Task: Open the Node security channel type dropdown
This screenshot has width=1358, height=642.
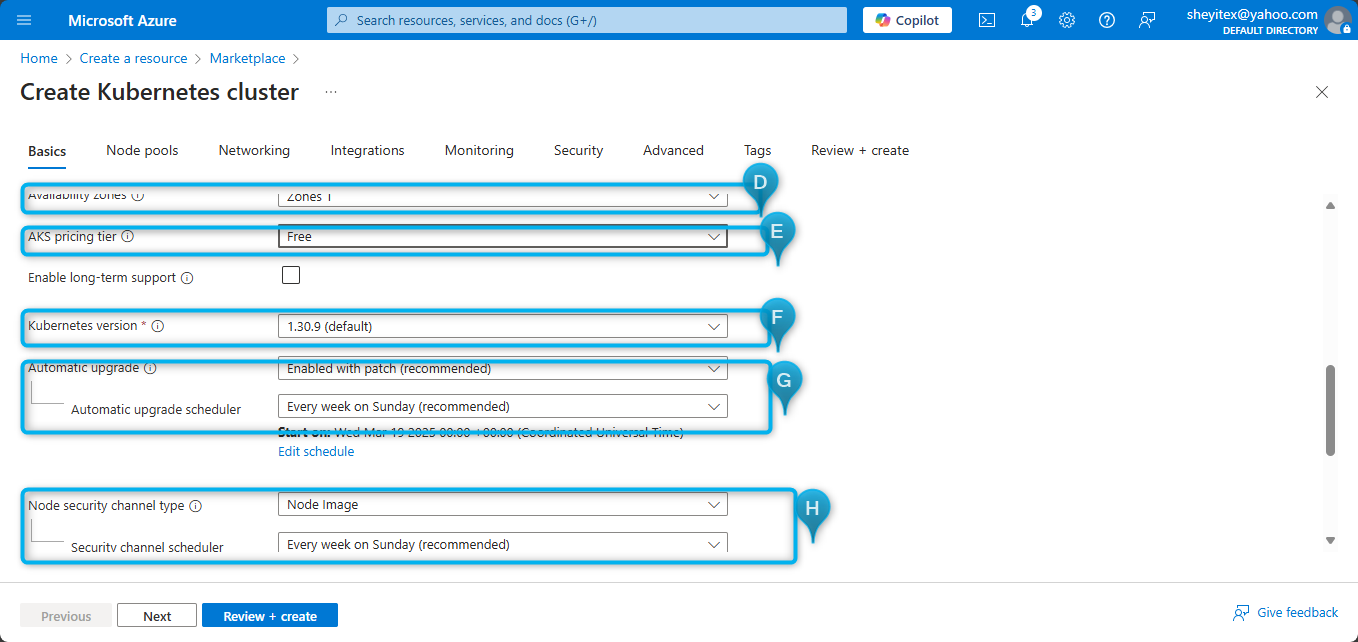Action: [502, 505]
